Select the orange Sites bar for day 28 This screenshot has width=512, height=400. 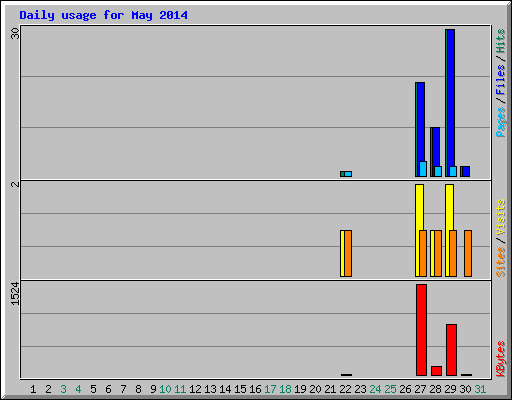[x=438, y=253]
